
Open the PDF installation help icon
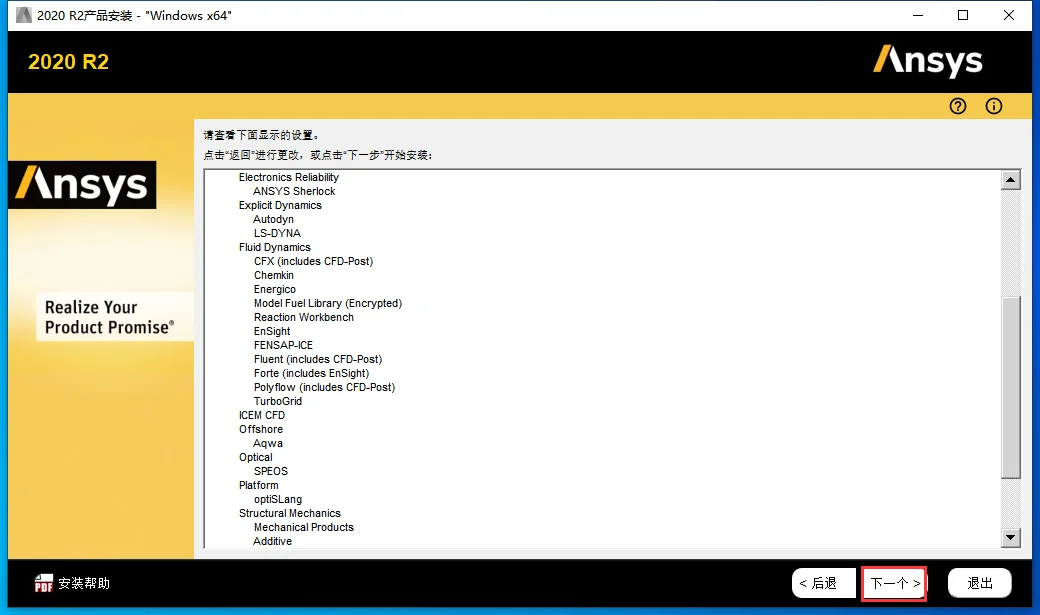pos(44,583)
